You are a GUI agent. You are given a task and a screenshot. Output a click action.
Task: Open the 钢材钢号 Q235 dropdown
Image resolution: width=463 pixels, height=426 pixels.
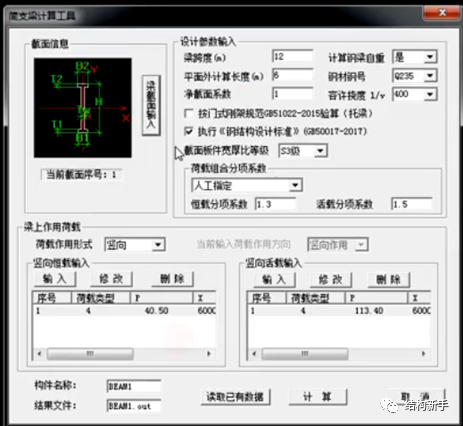tap(430, 76)
